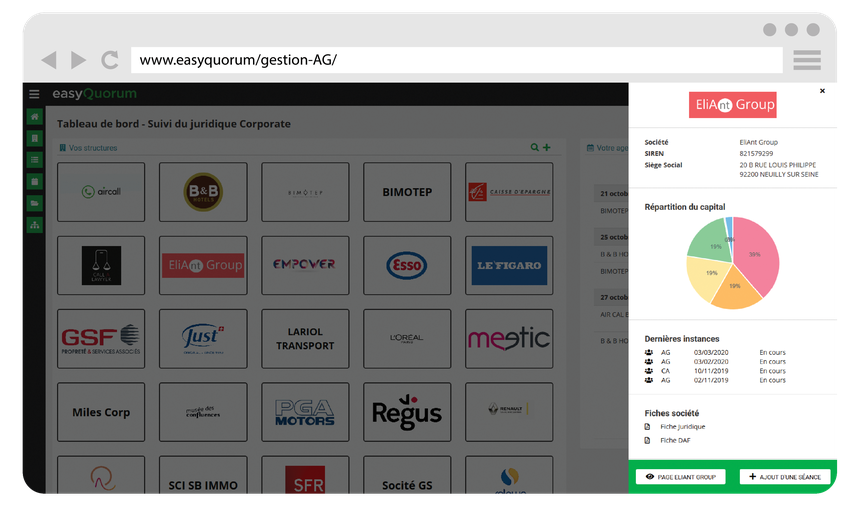This screenshot has height=514, width=860.
Task: Select the EliAnt Group card in grid
Action: (x=203, y=266)
